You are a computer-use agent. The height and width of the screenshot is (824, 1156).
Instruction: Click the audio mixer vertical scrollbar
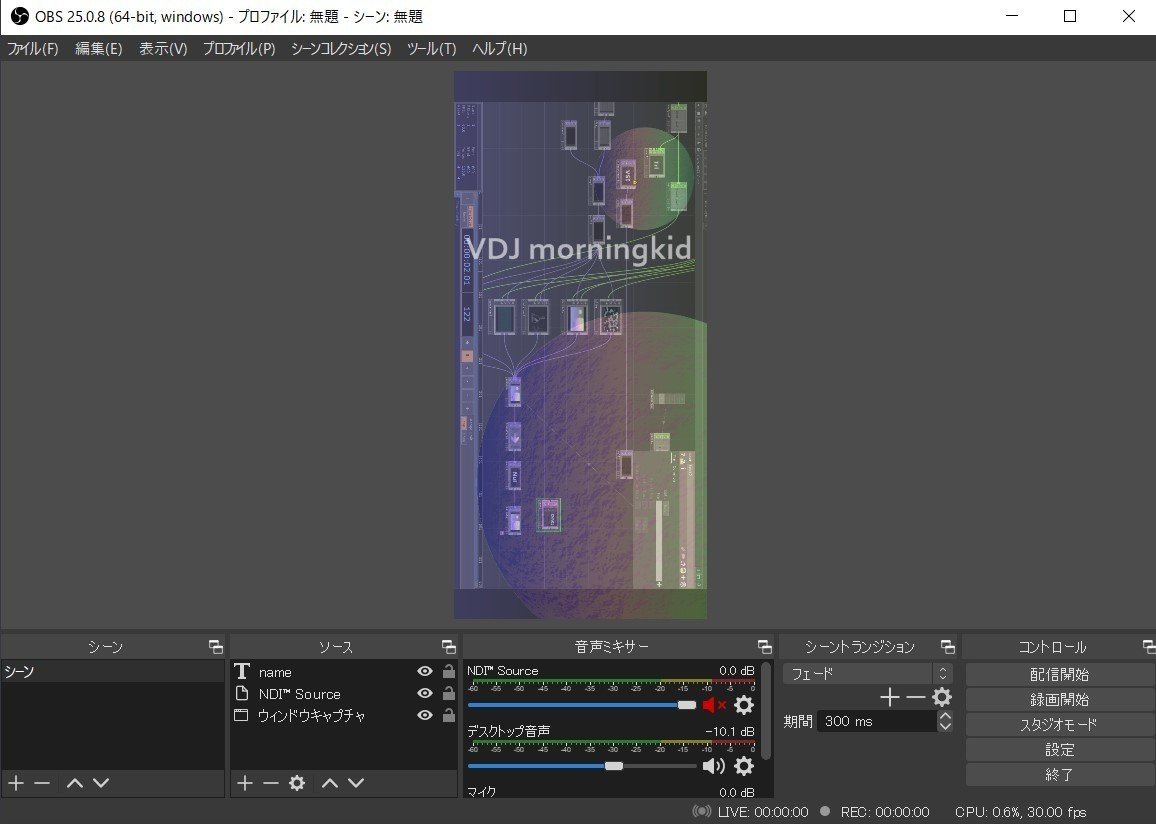(767, 710)
